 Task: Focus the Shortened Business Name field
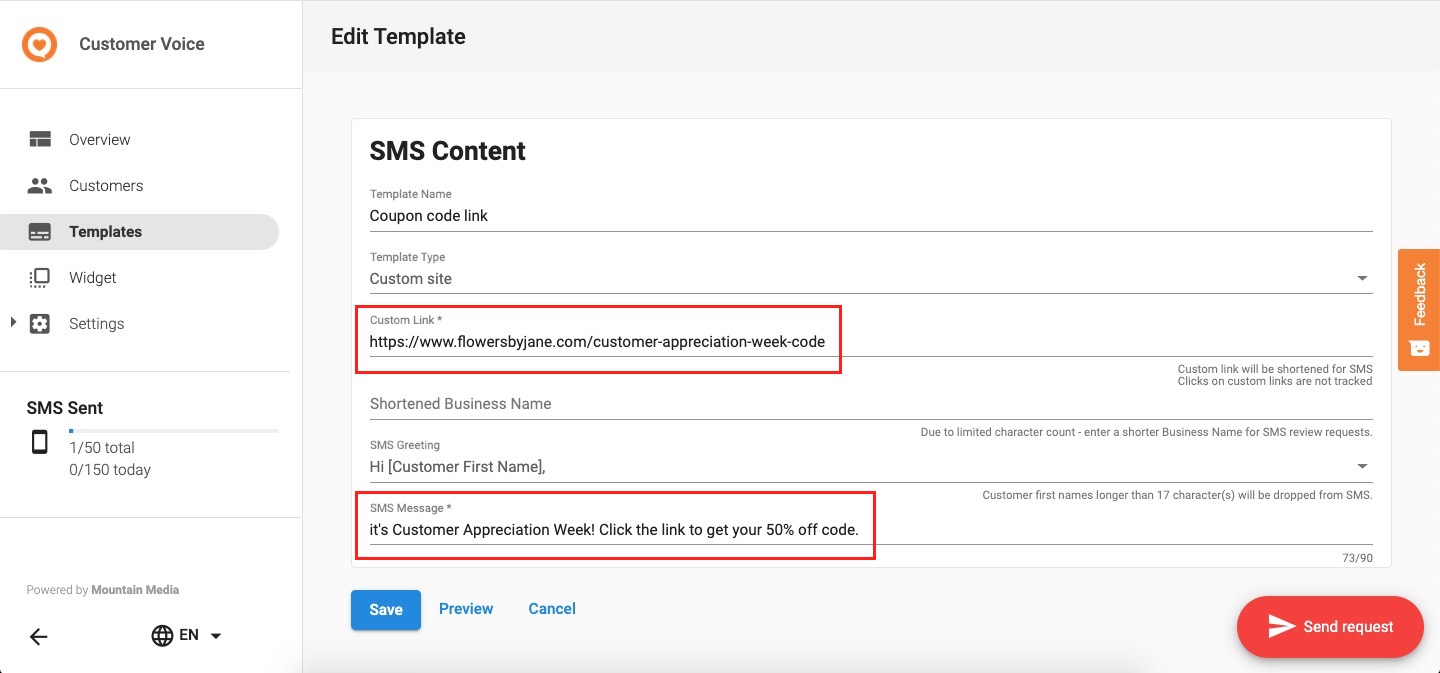click(871, 404)
